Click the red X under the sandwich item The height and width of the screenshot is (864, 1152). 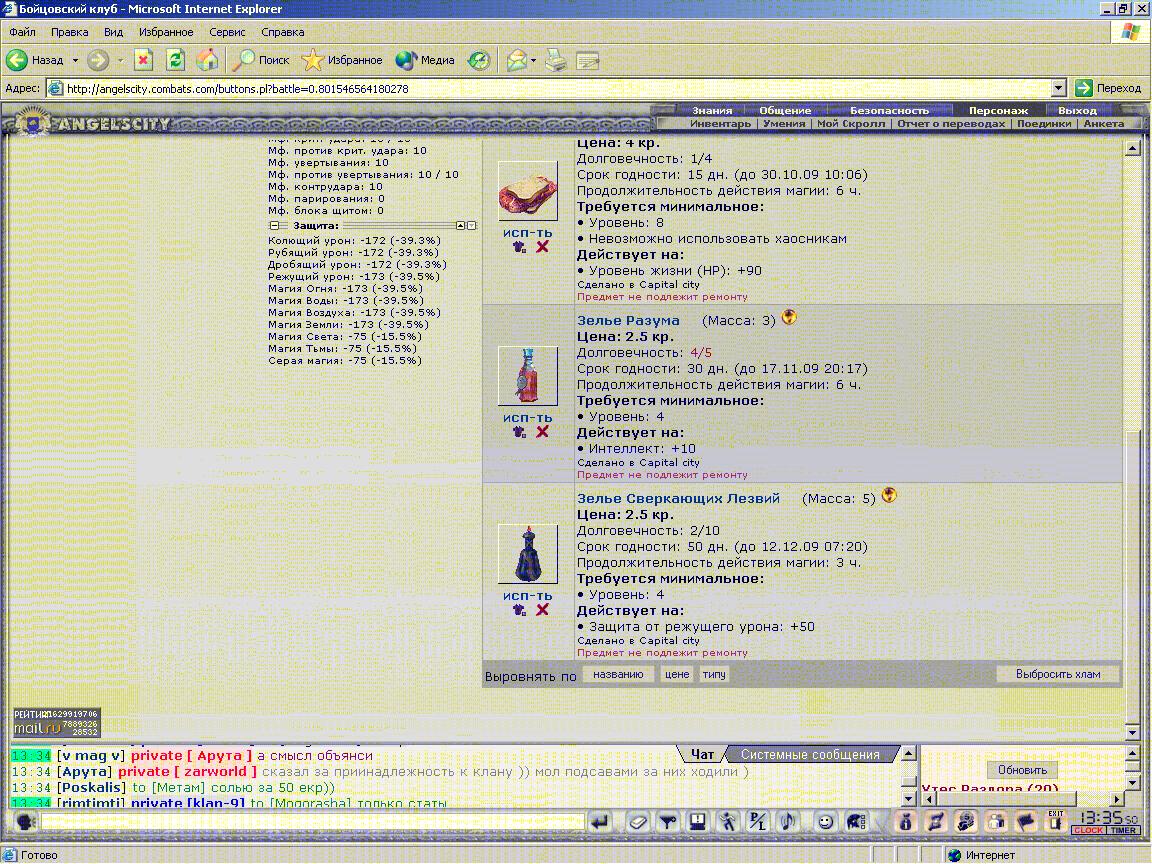(x=542, y=247)
